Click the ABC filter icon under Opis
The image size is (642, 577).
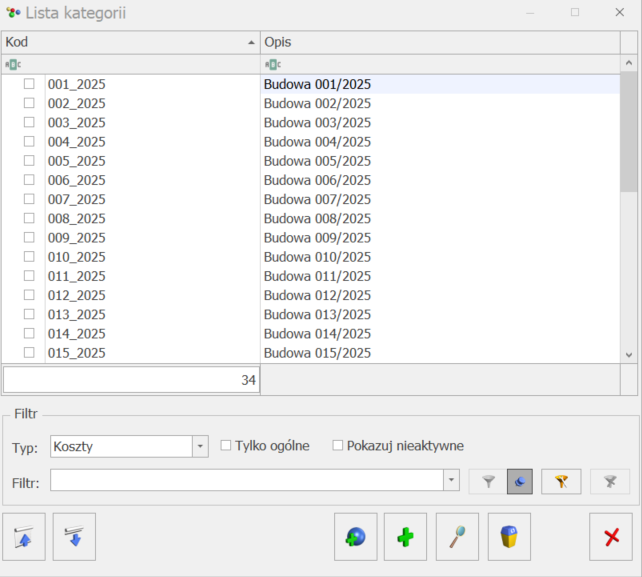coord(273,64)
